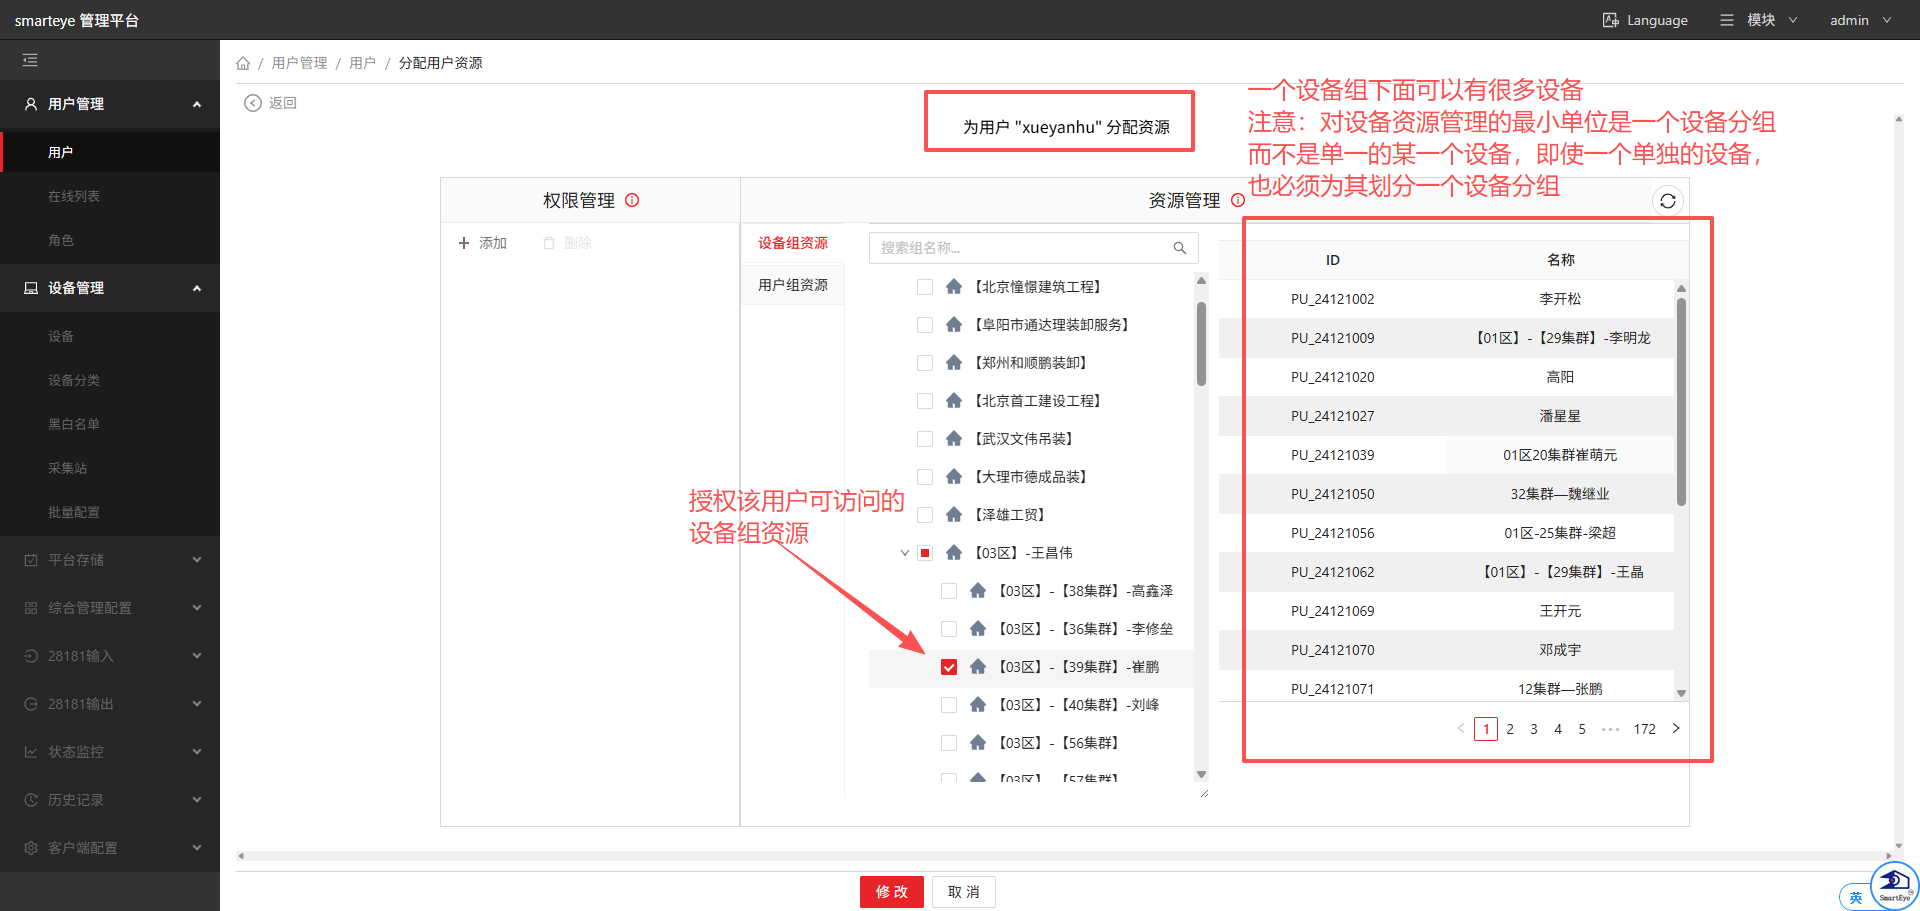
Task: Click the info icon beside 权限管理
Action: [632, 200]
